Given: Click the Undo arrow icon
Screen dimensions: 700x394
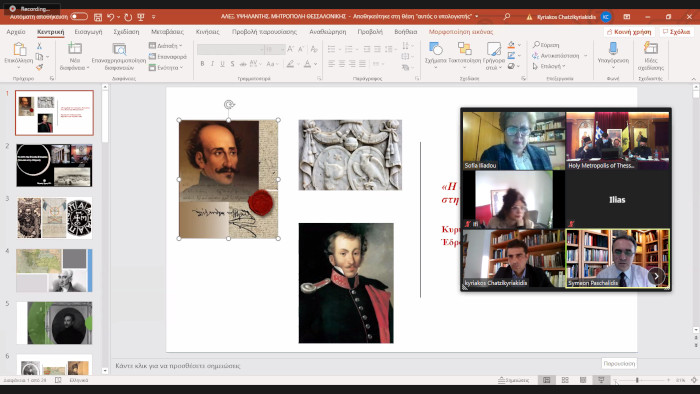Looking at the screenshot, I should pos(111,17).
